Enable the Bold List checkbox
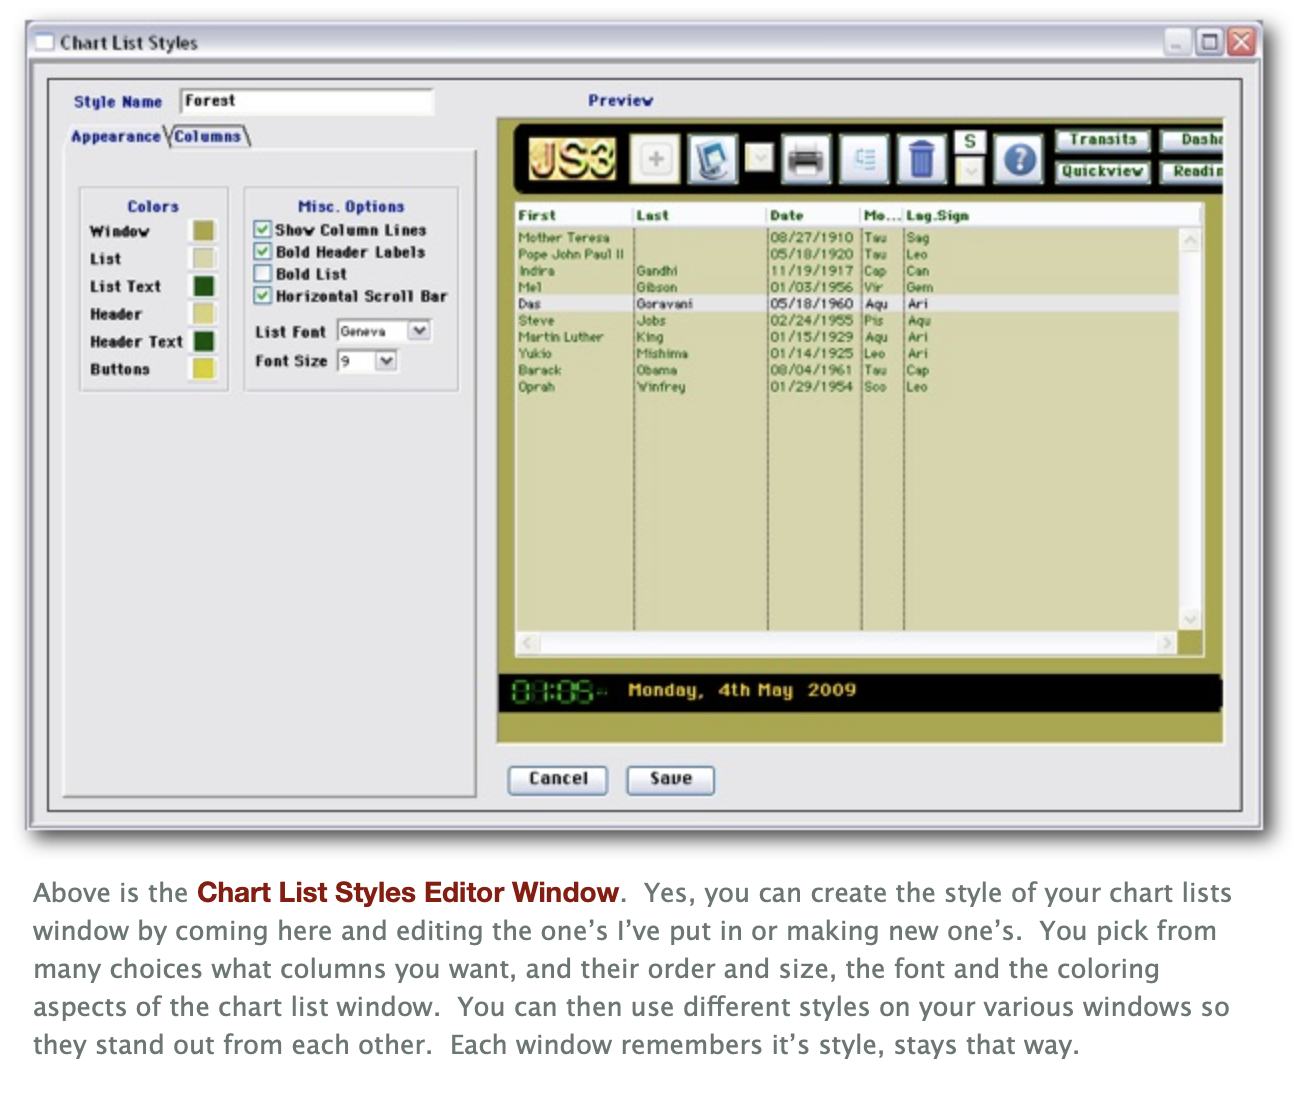 point(263,274)
